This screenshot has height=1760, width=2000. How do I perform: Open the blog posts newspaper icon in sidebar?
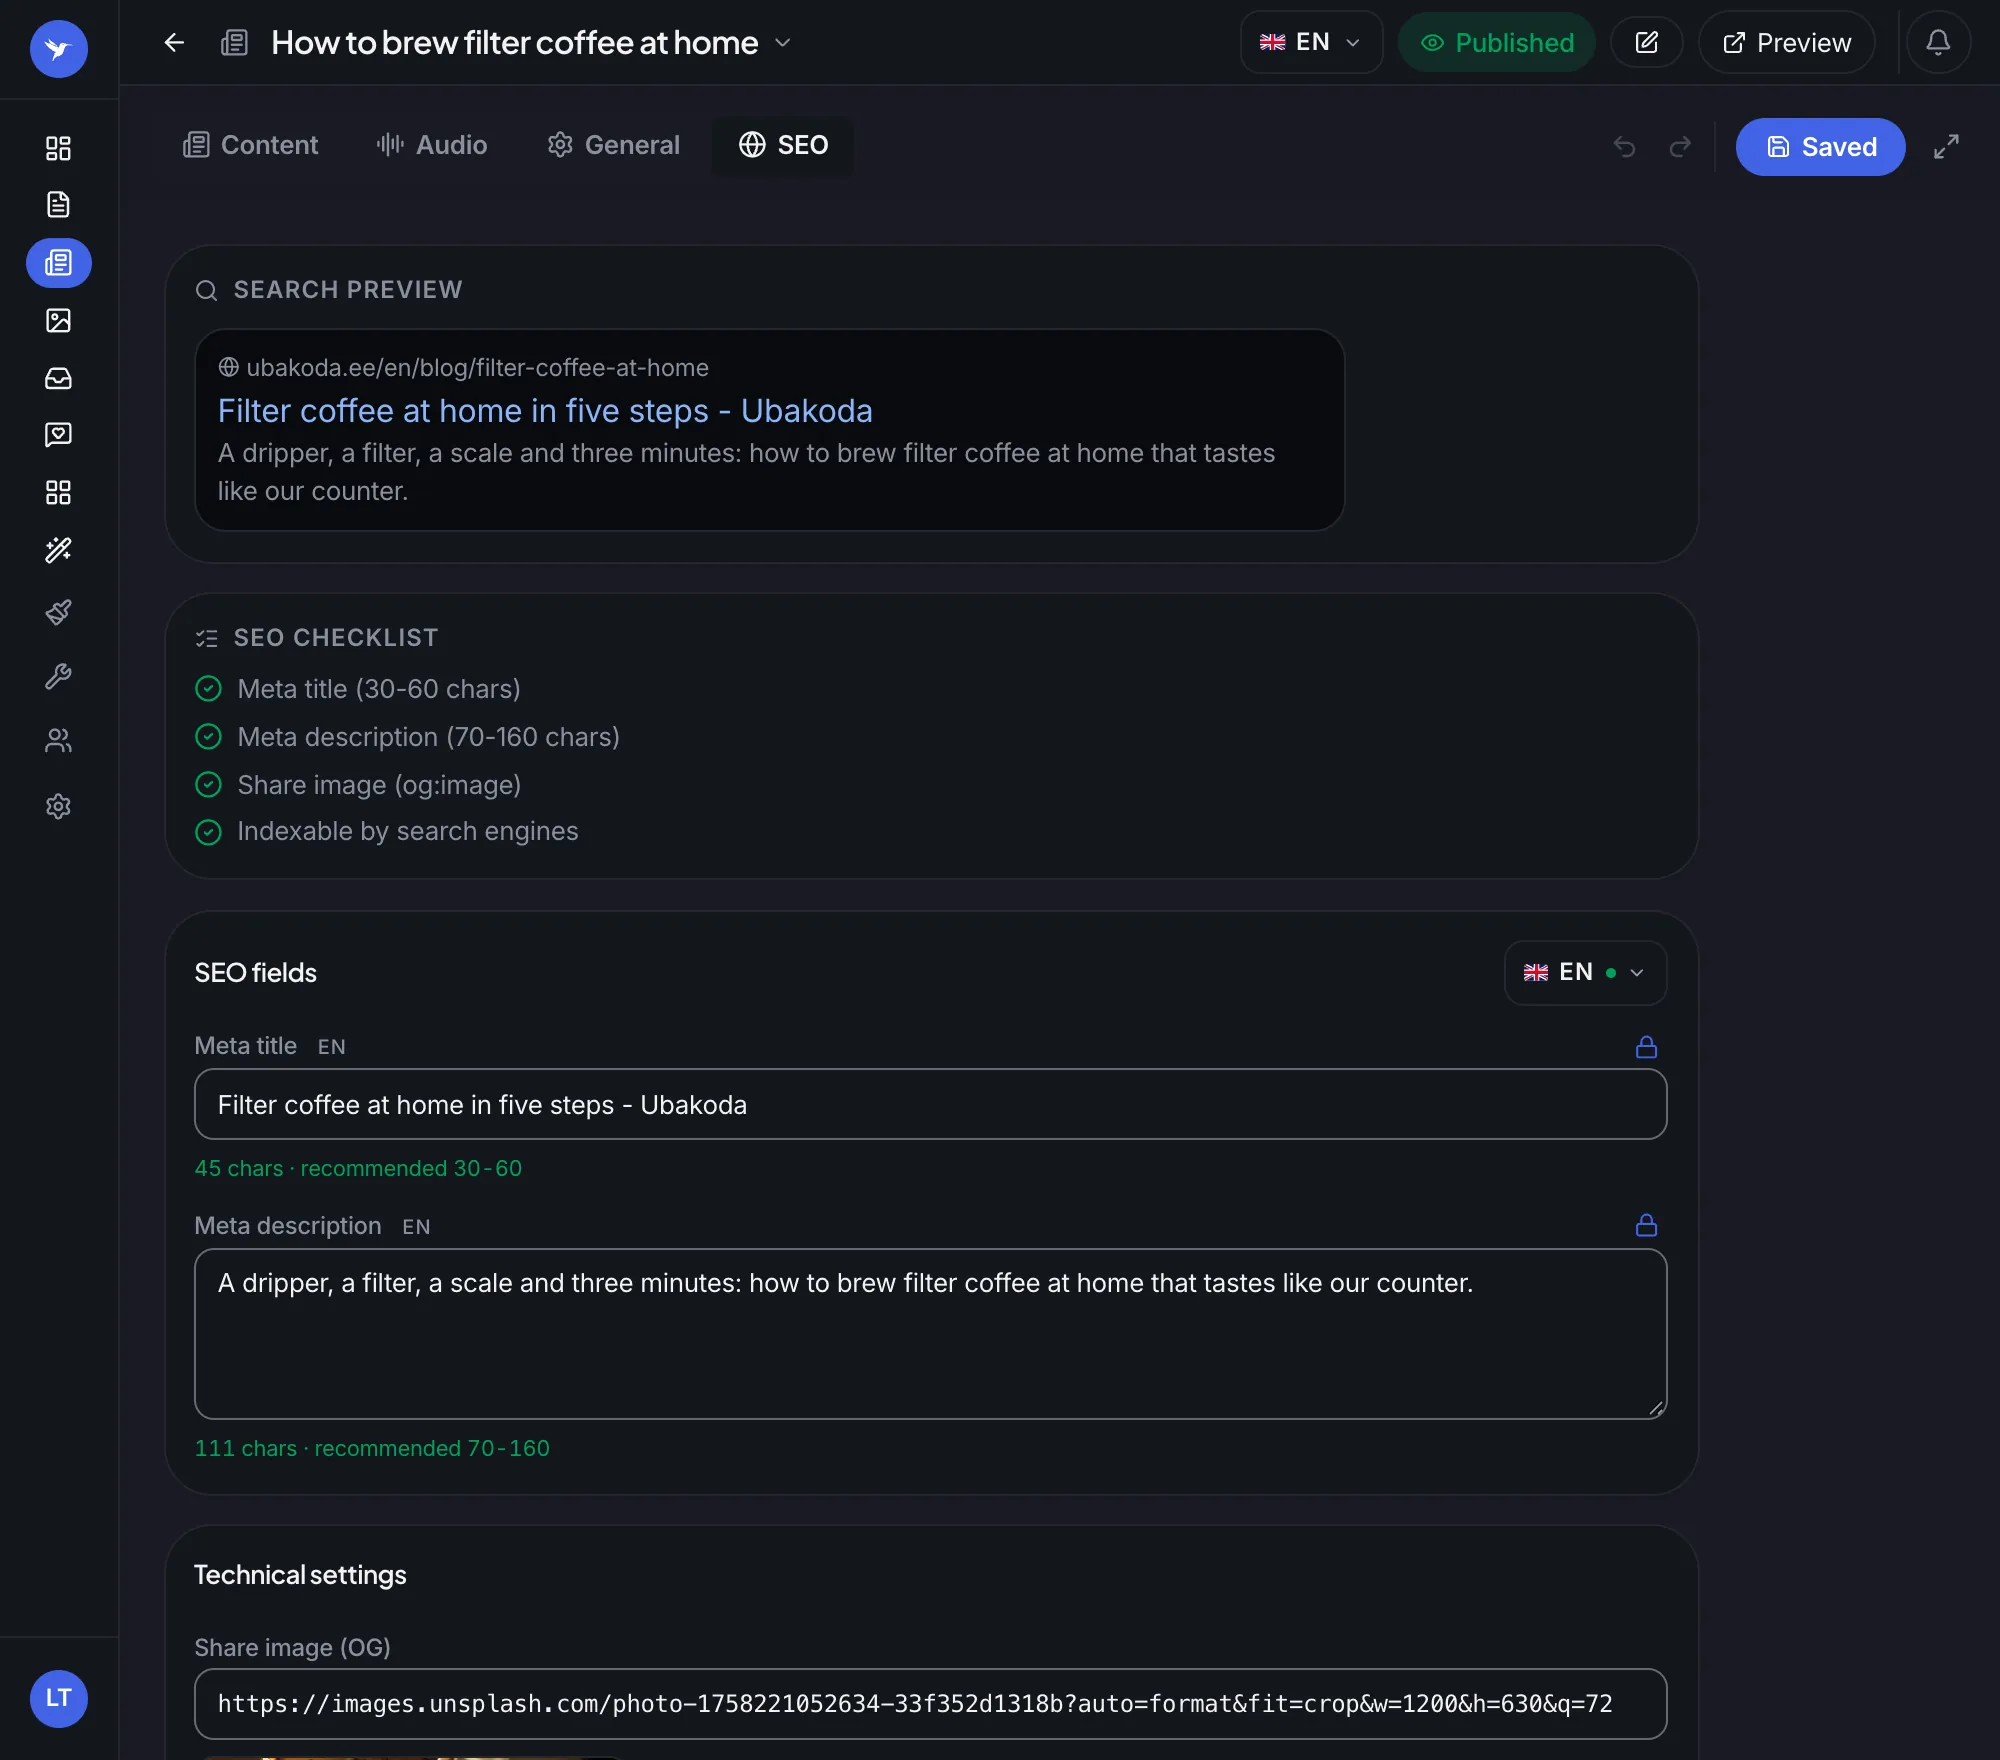pyautogui.click(x=58, y=263)
